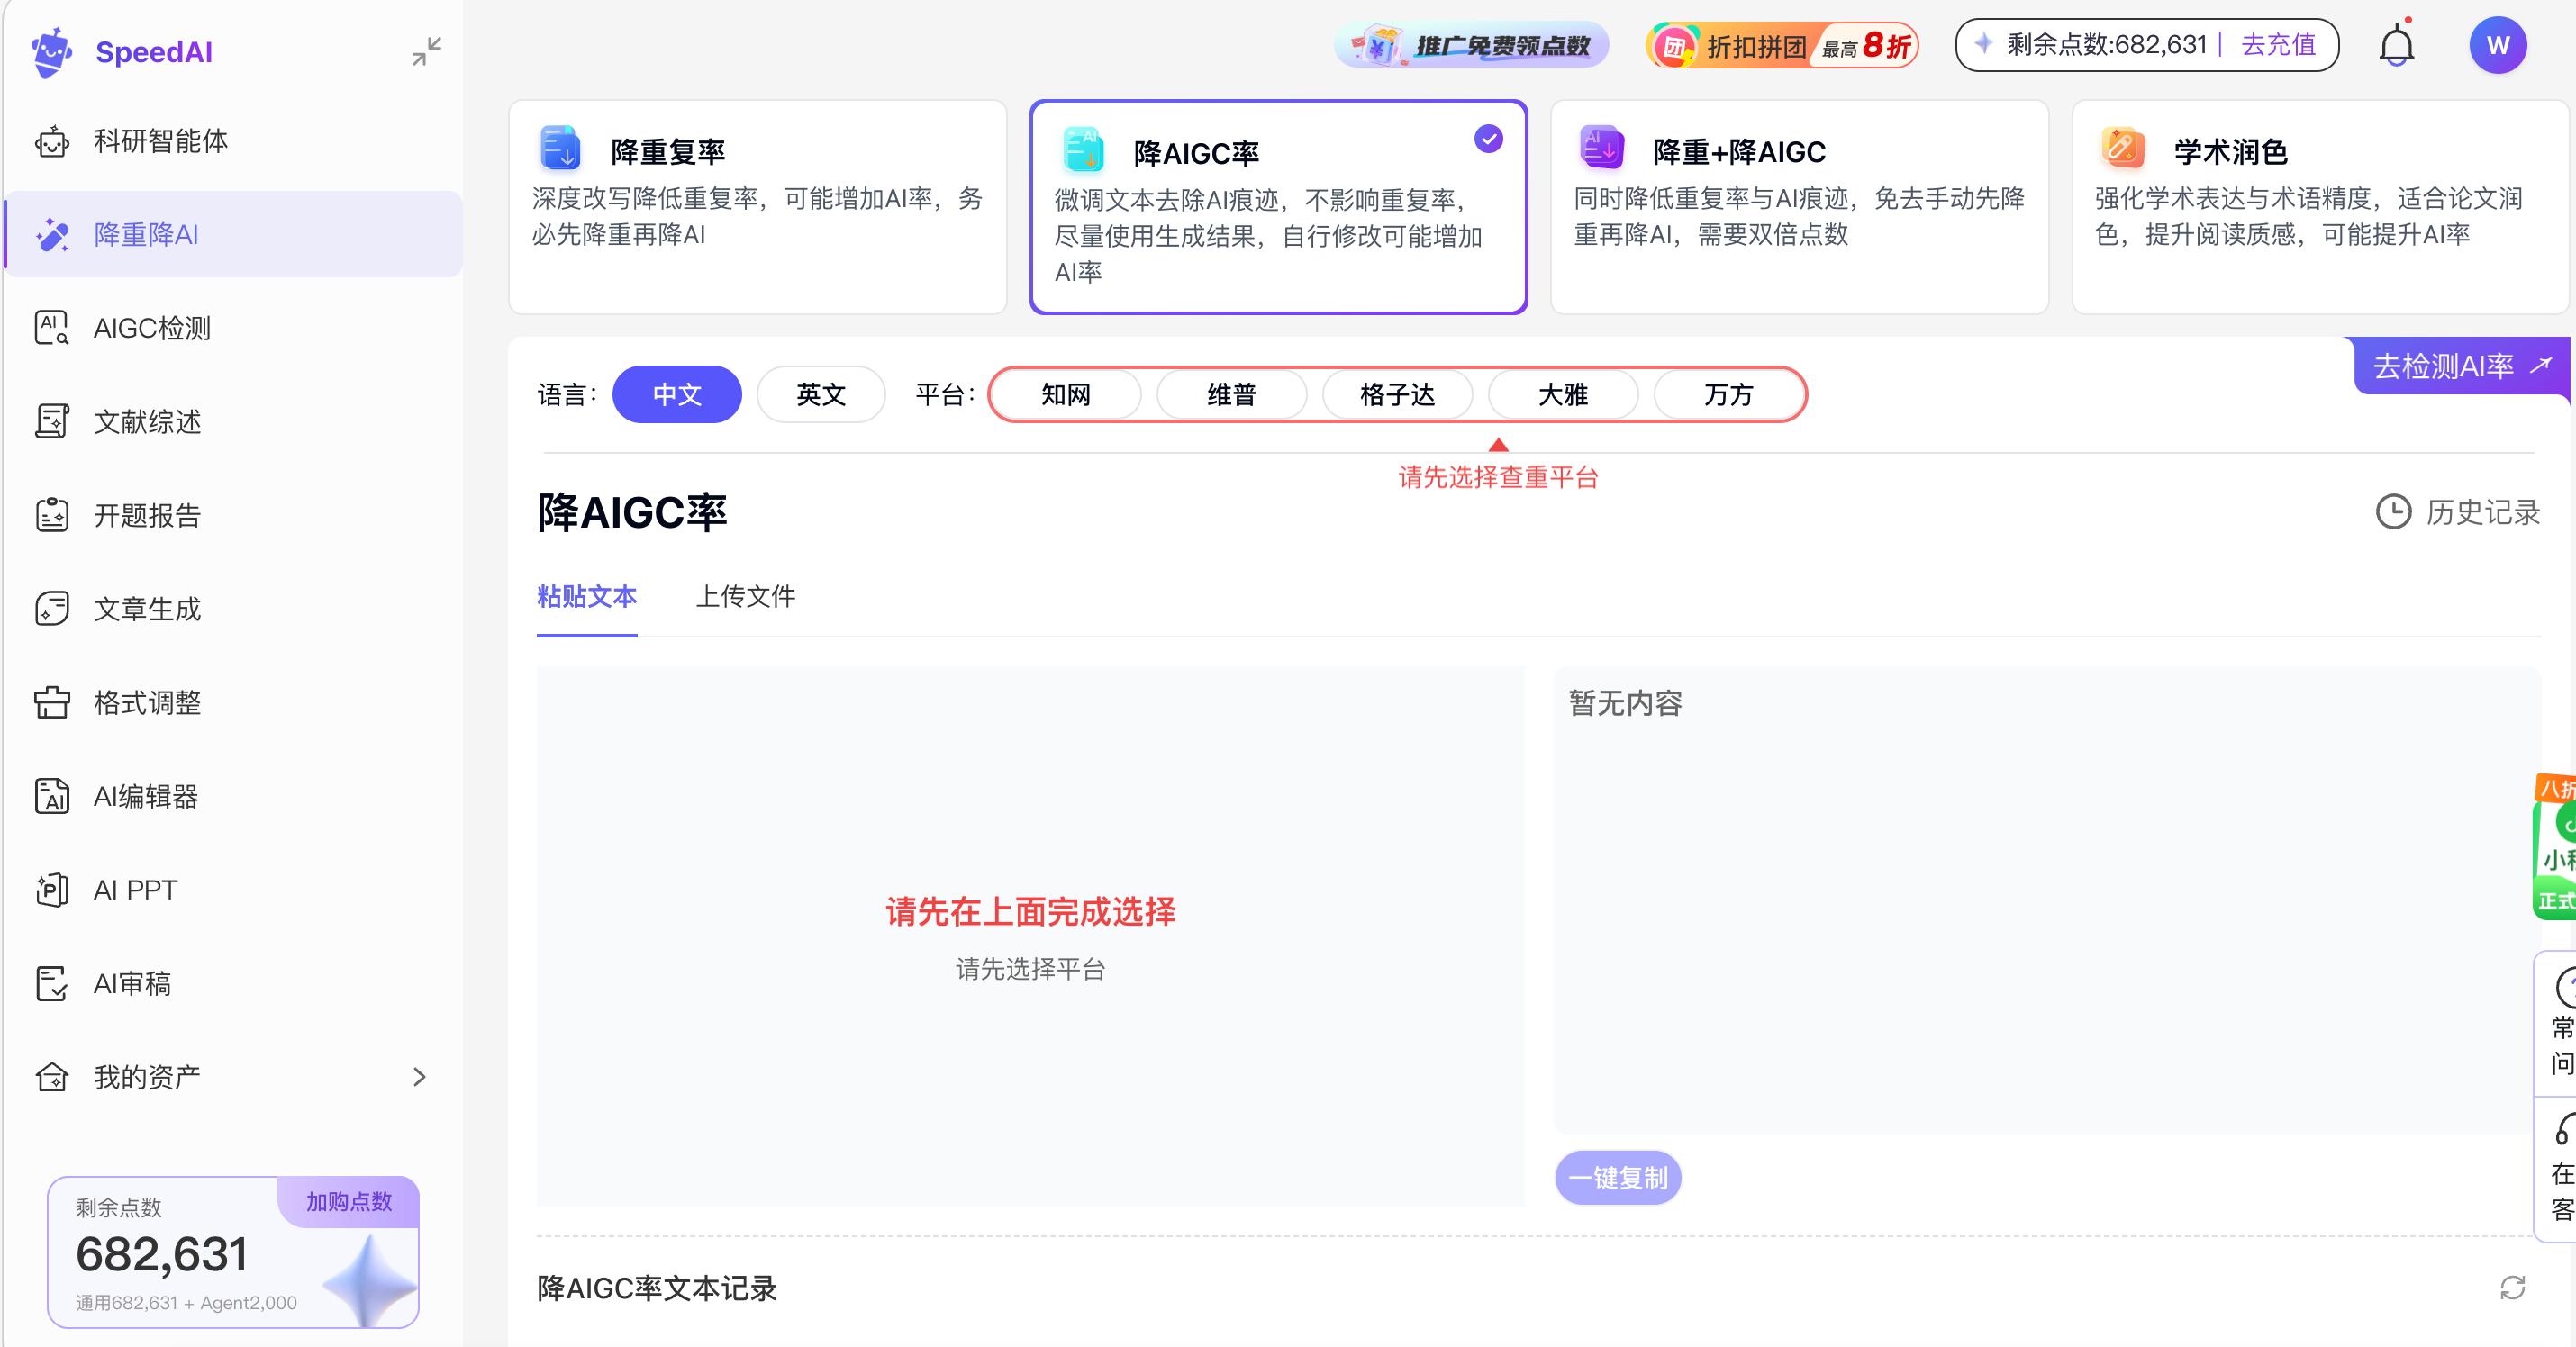Switch language to 英文

[x=820, y=394]
